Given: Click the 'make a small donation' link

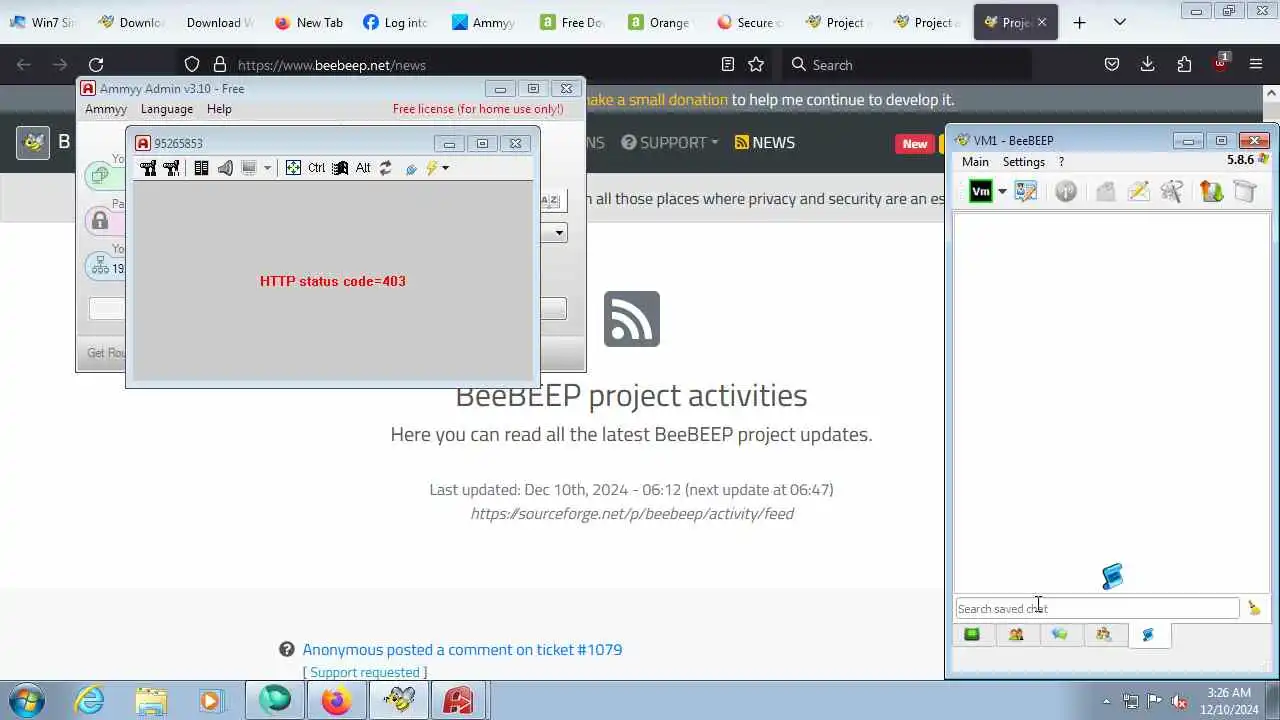Looking at the screenshot, I should click(656, 100).
